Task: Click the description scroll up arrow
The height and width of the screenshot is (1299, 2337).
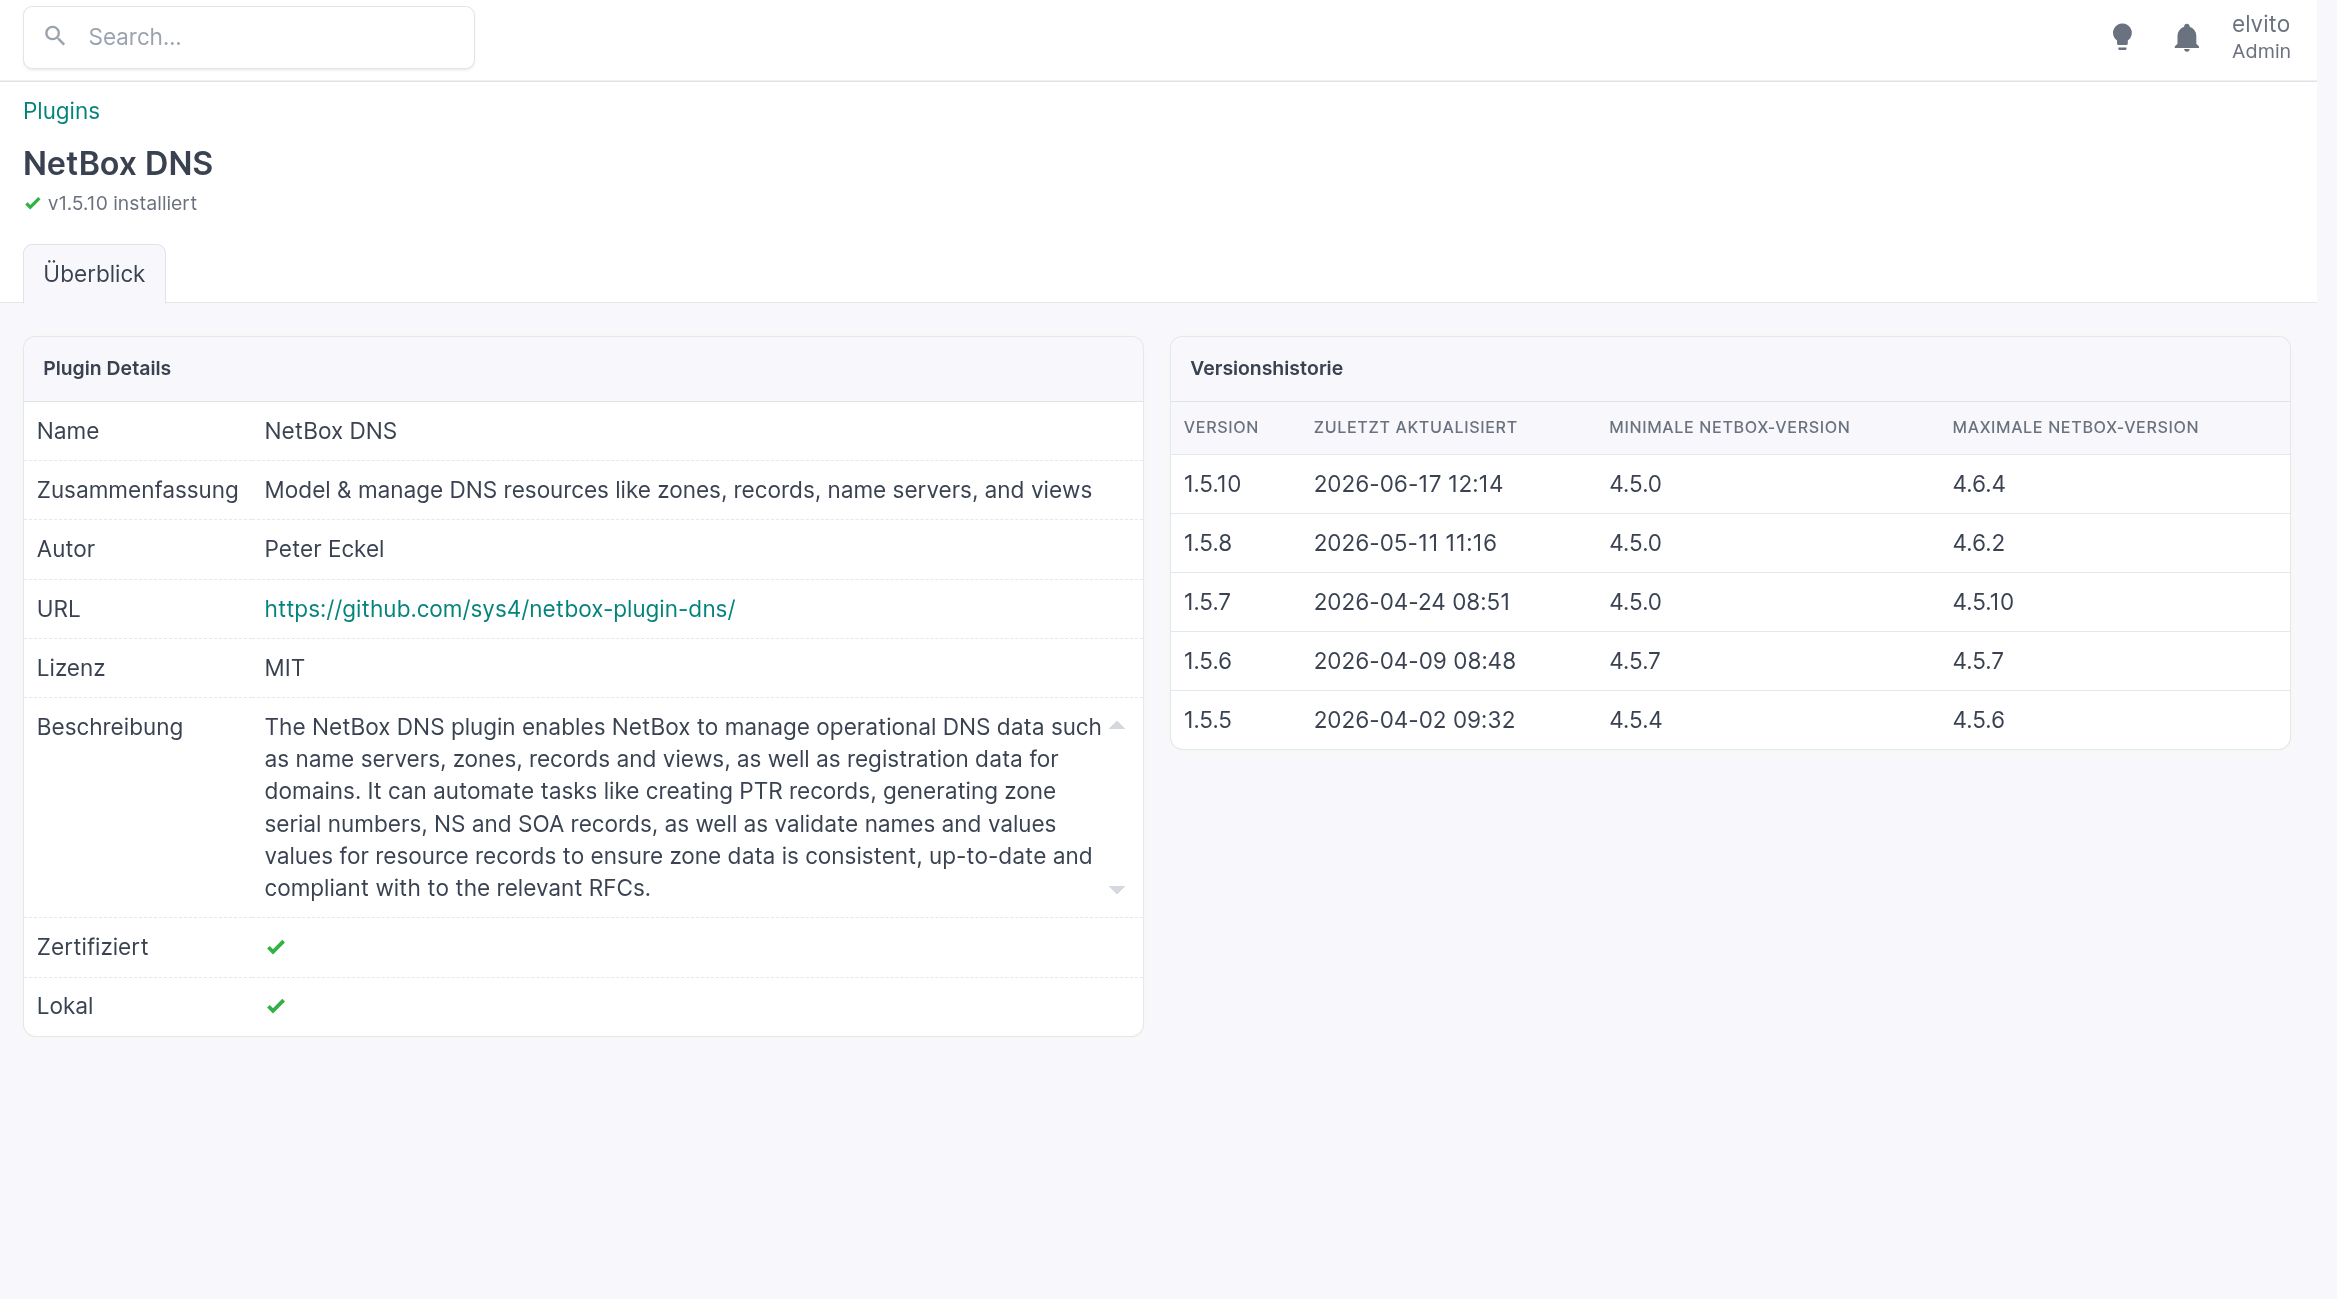Action: point(1117,726)
